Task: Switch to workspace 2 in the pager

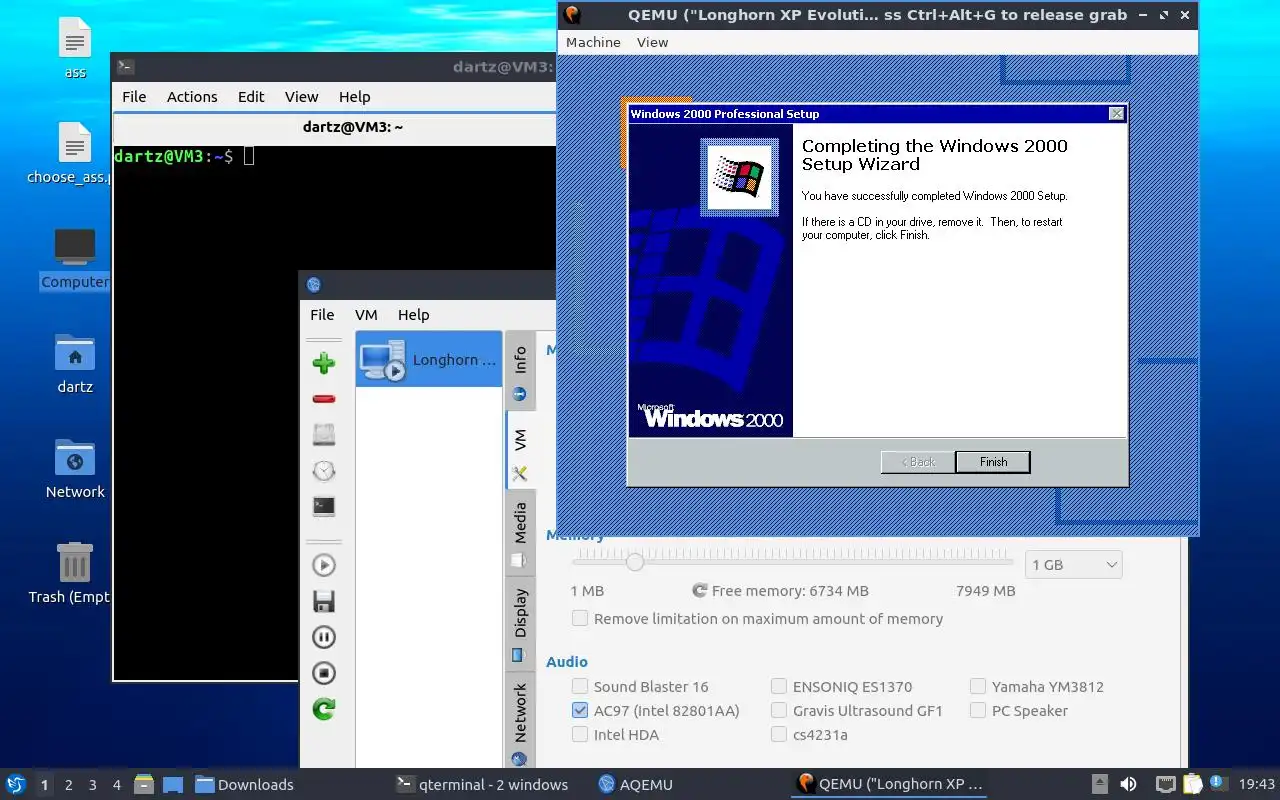Action: tap(68, 785)
